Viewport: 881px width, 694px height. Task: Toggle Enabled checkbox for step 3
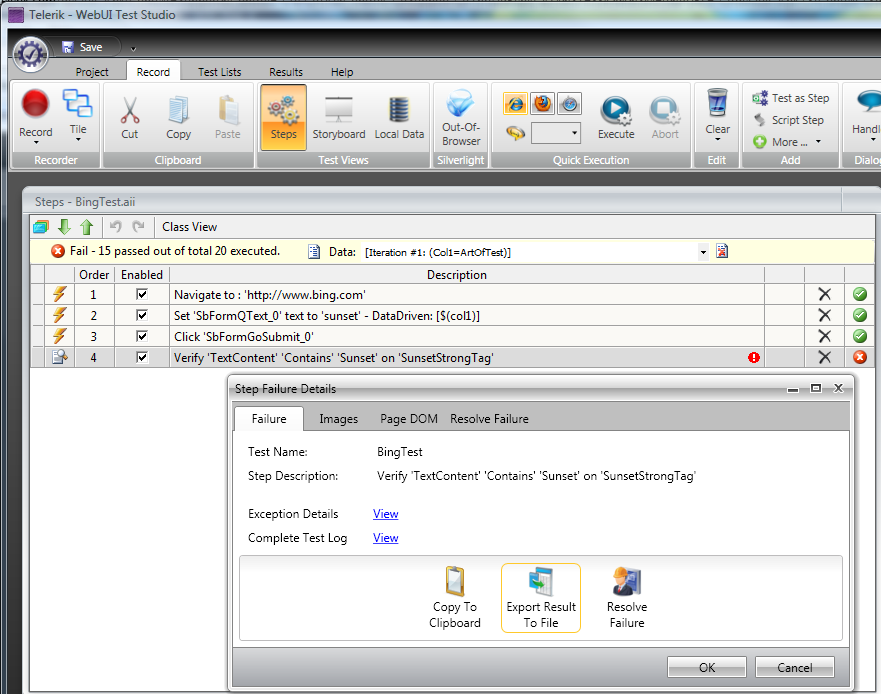pyautogui.click(x=142, y=336)
